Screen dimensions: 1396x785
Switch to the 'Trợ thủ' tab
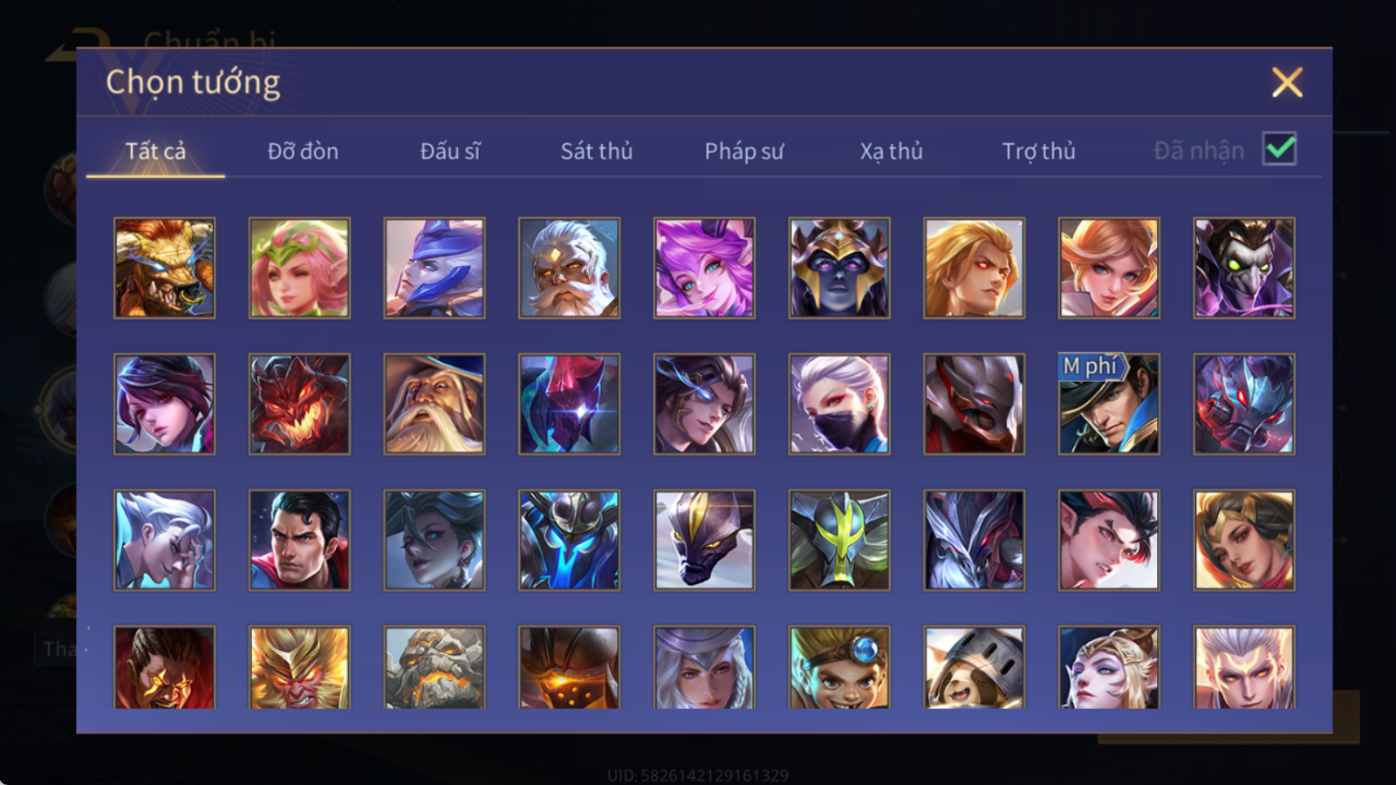tap(1038, 151)
